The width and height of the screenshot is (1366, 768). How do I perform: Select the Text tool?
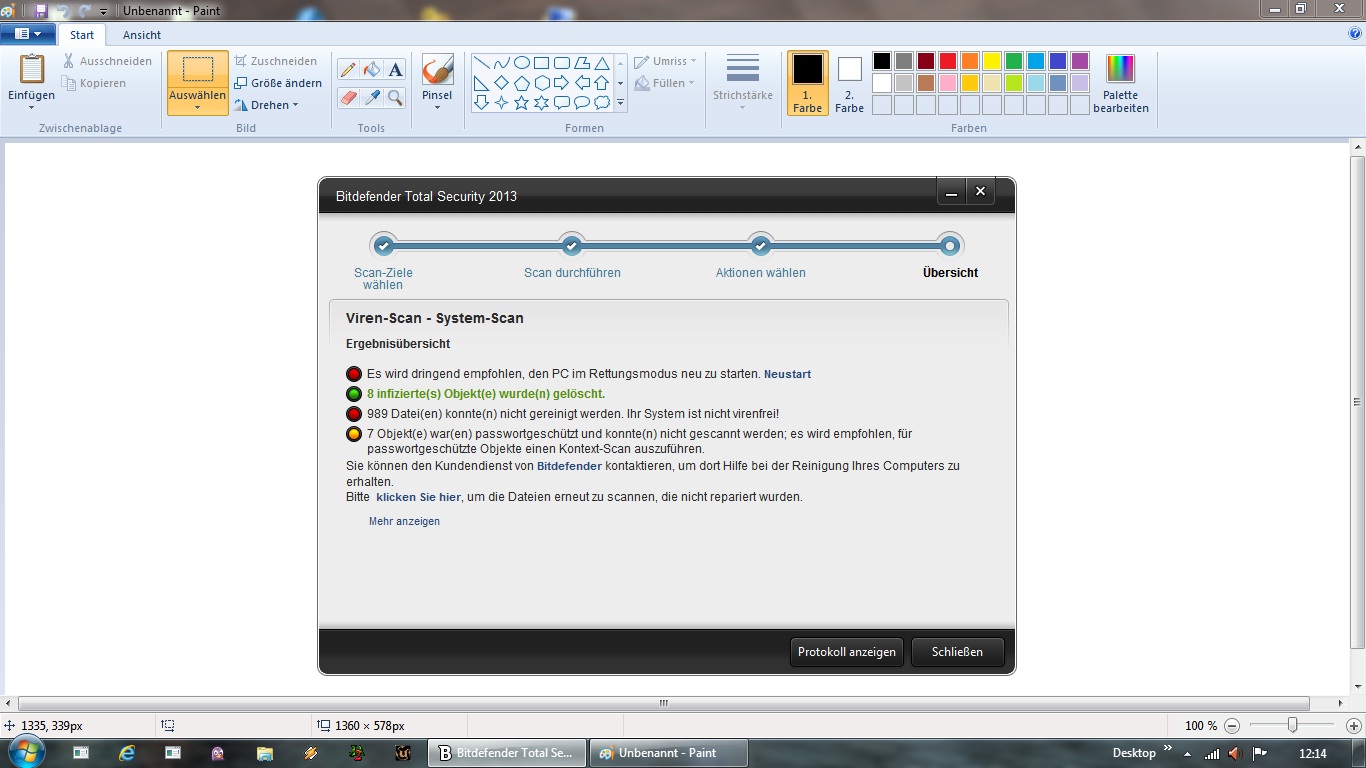[x=396, y=70]
